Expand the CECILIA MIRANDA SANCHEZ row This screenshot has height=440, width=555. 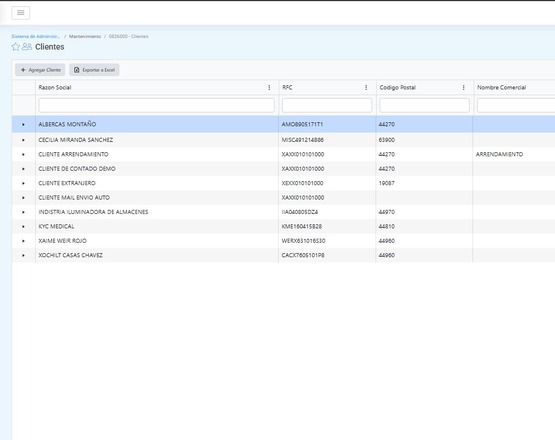pyautogui.click(x=23, y=140)
